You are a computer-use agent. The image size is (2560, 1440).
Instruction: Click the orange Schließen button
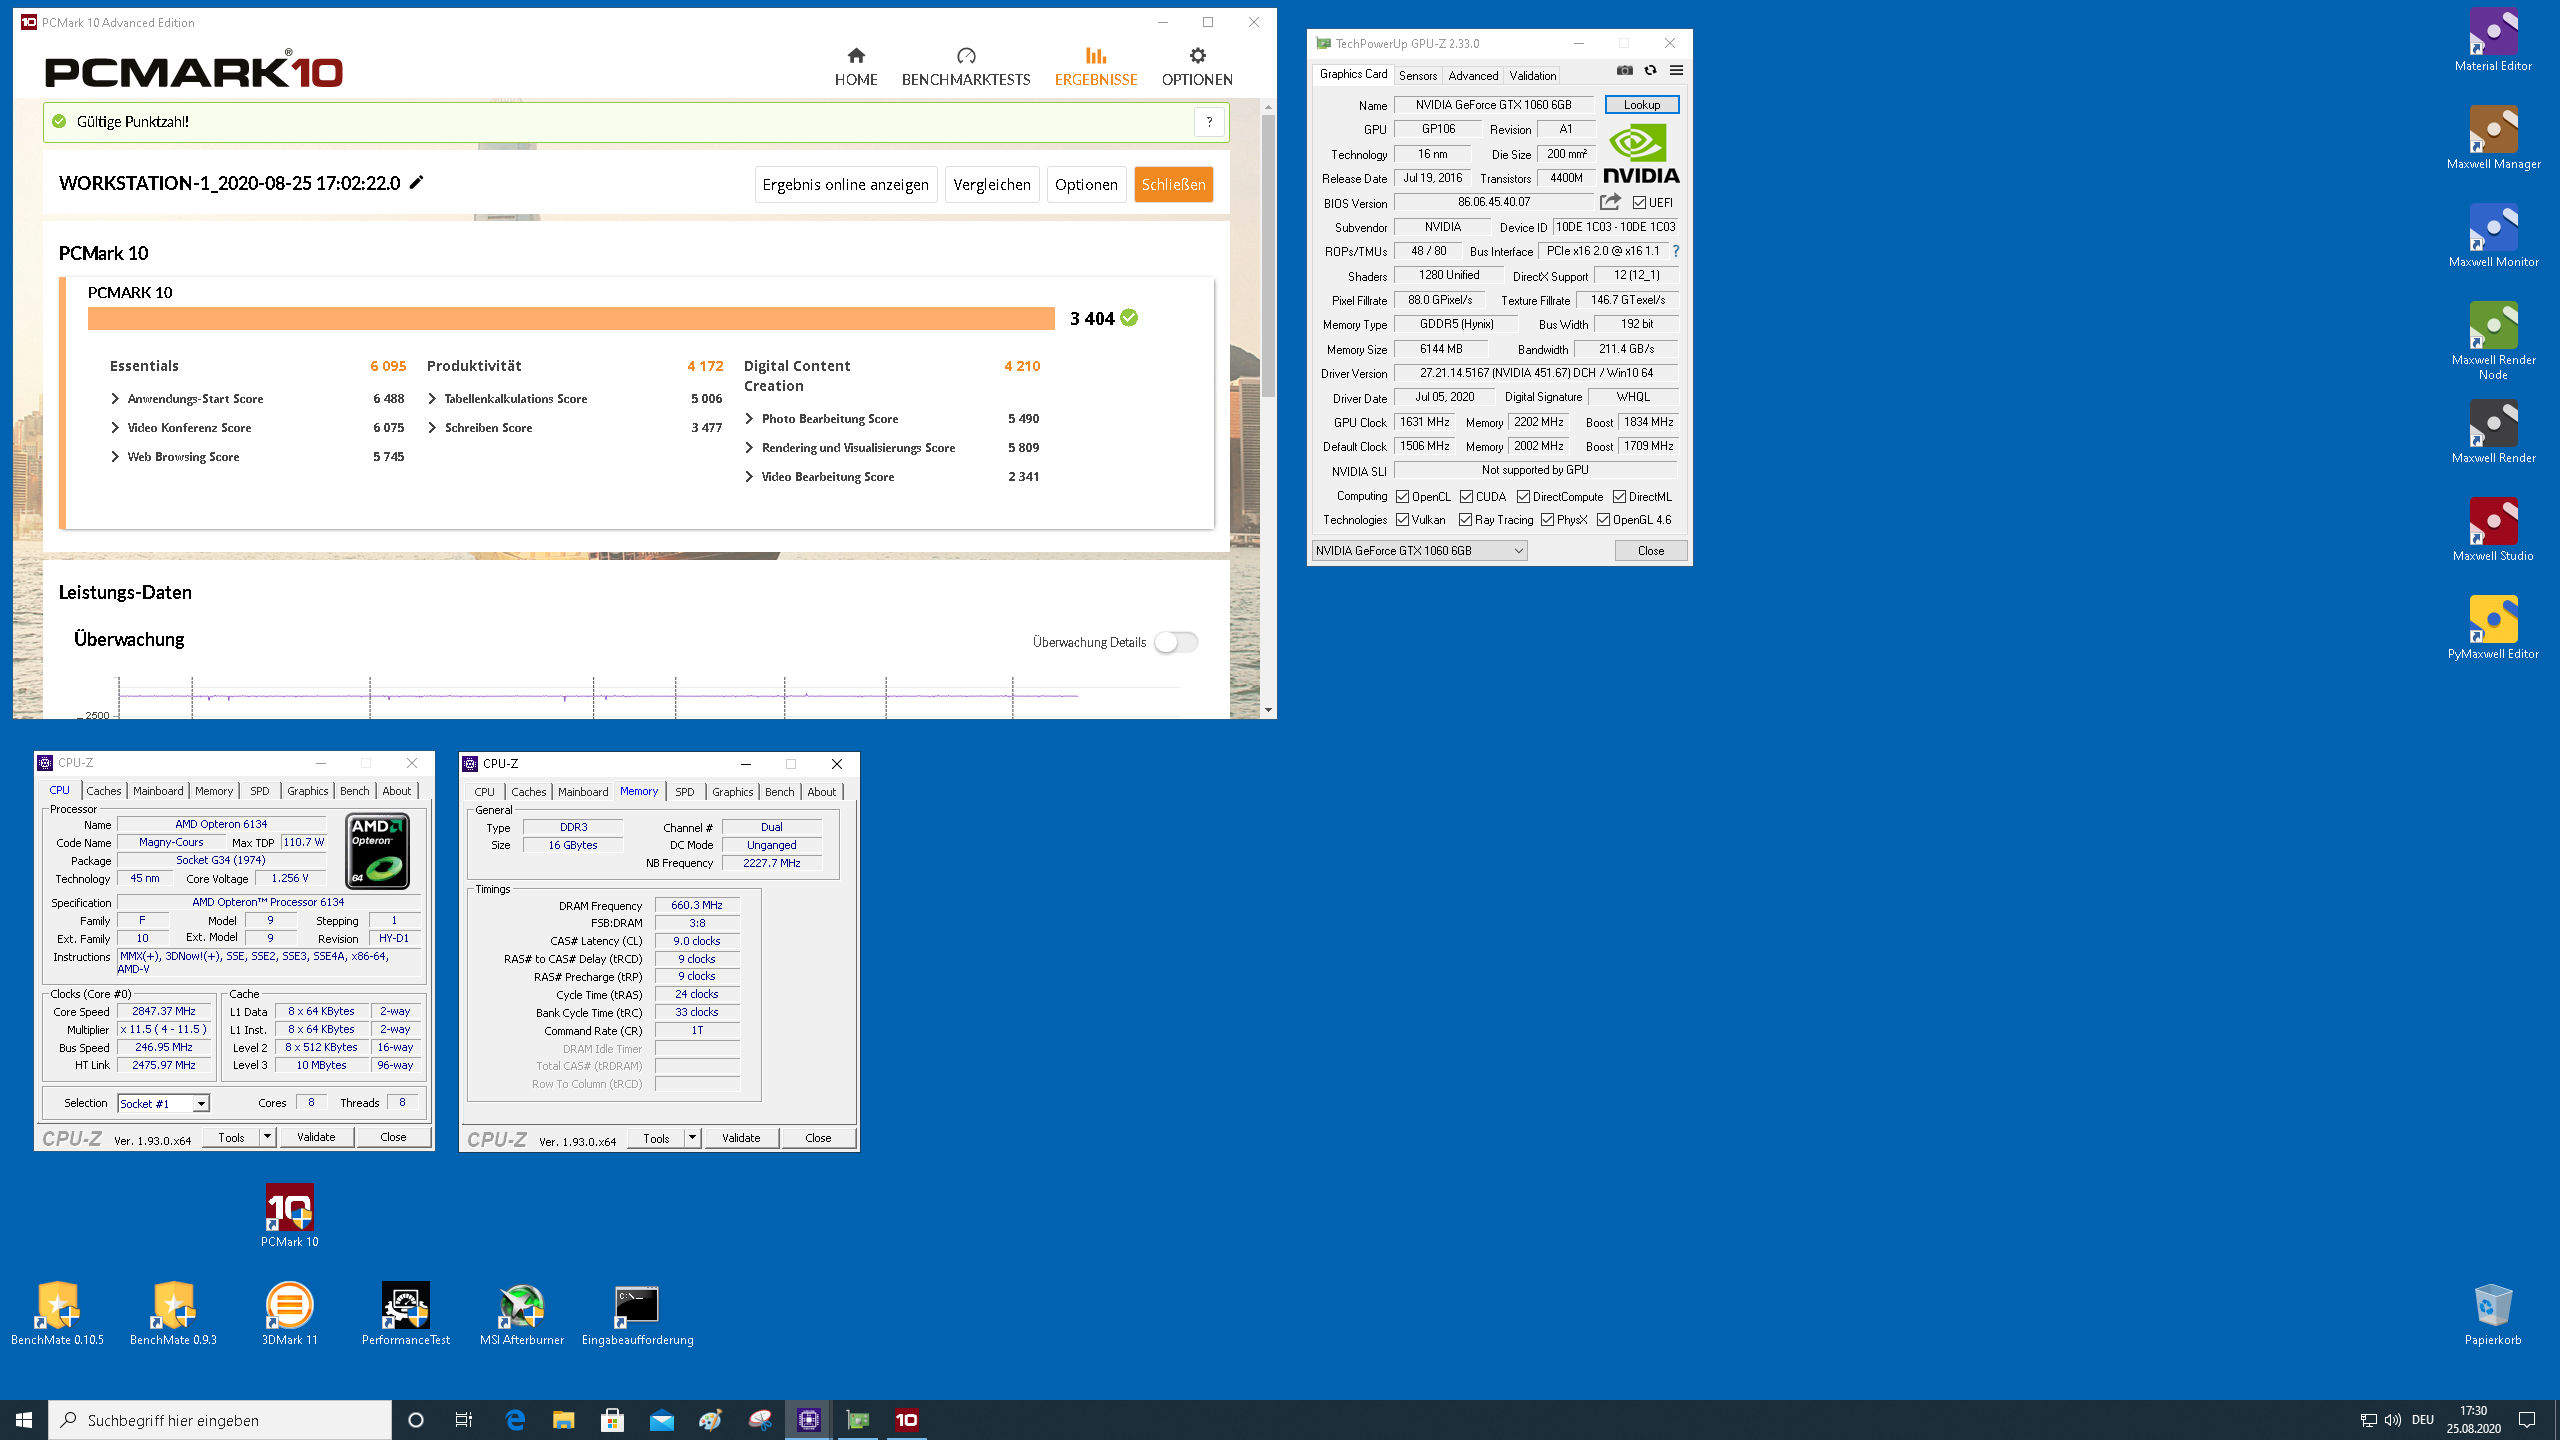(x=1173, y=184)
